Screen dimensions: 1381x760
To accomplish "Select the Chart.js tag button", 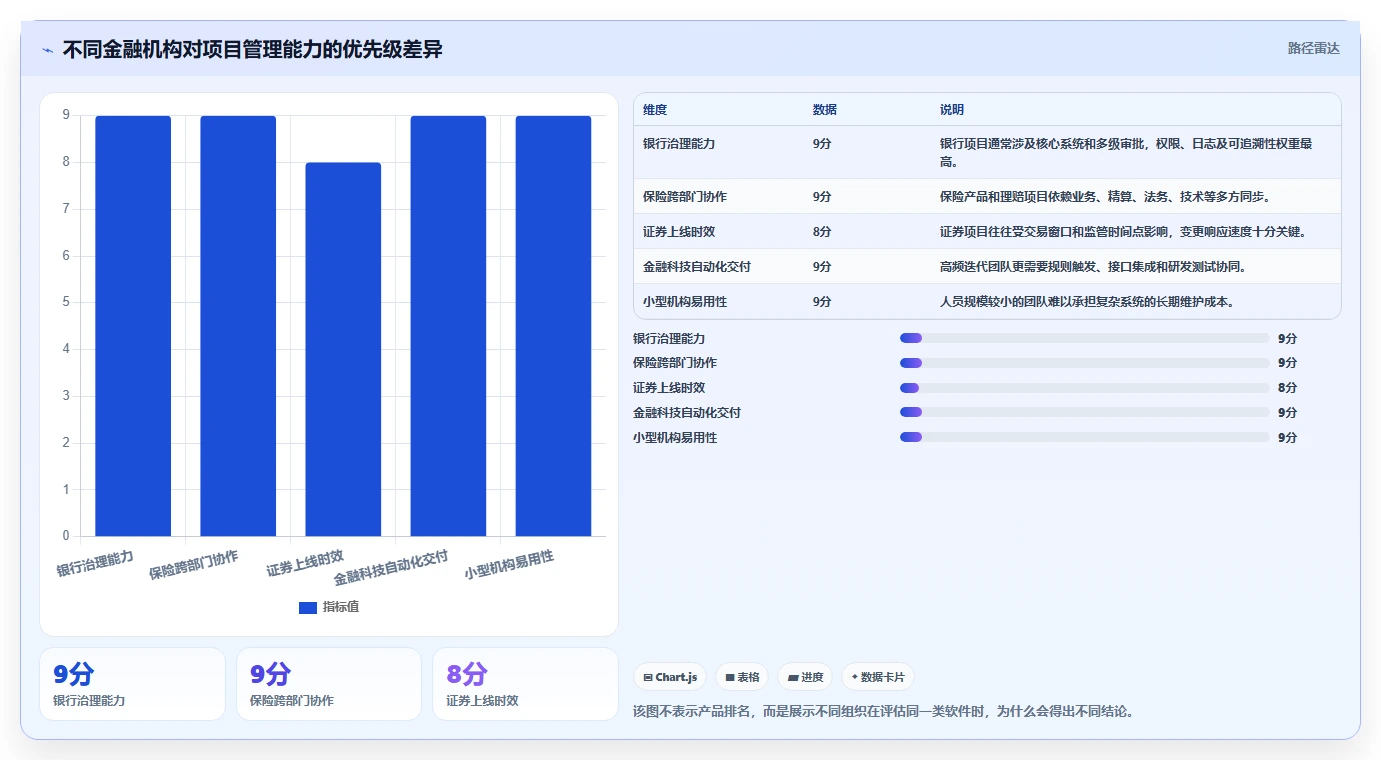I will click(x=670, y=677).
